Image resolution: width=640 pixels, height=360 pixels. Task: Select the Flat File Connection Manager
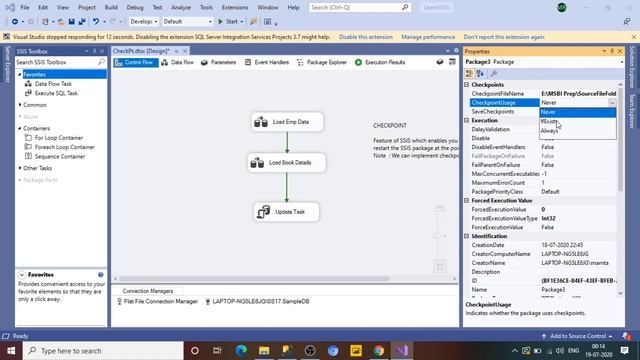(x=158, y=302)
